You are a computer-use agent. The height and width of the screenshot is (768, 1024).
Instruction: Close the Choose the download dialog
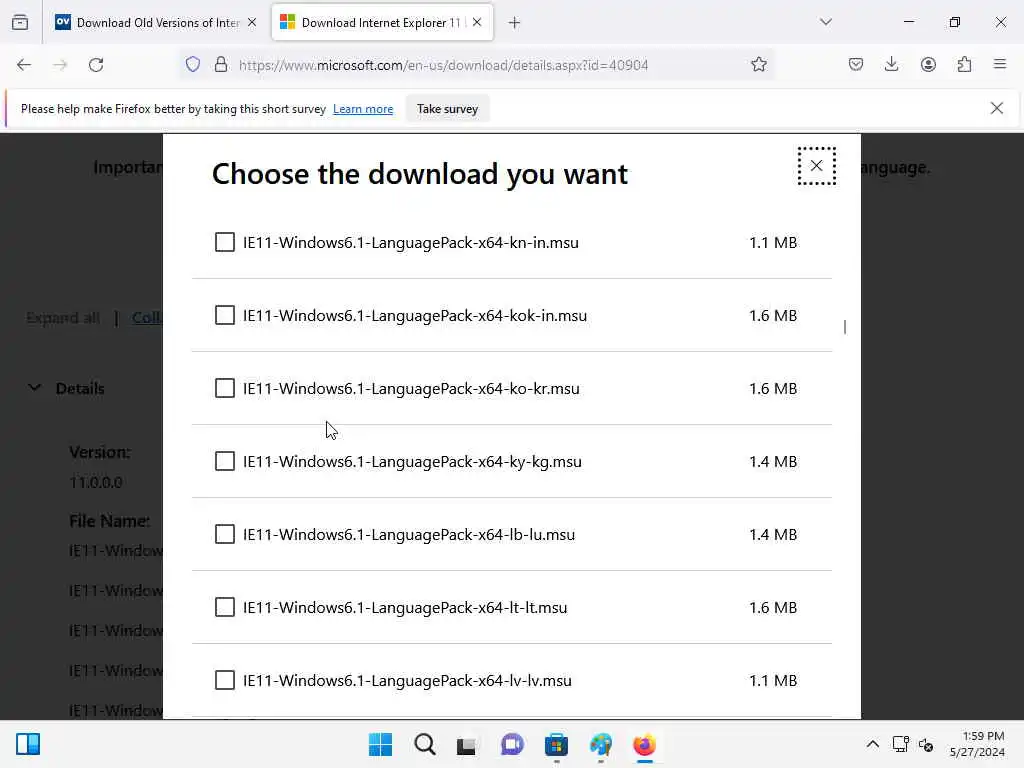pos(816,166)
